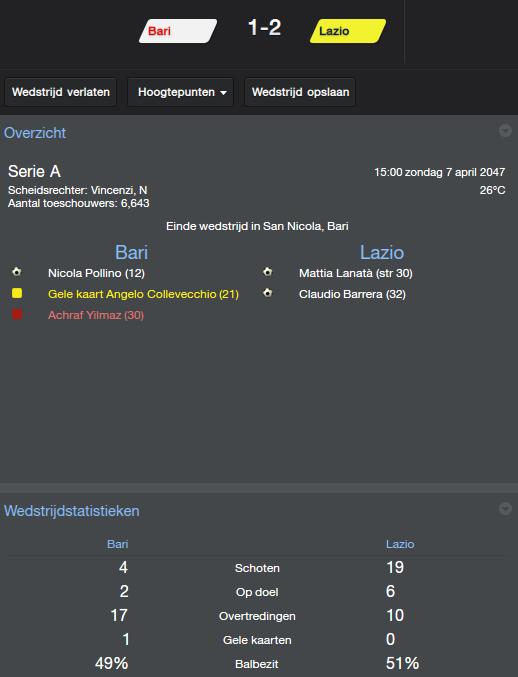Collapse the Wedstrijdstatistieken panel arrow
Viewport: 518px width, 677px height.
(x=505, y=509)
